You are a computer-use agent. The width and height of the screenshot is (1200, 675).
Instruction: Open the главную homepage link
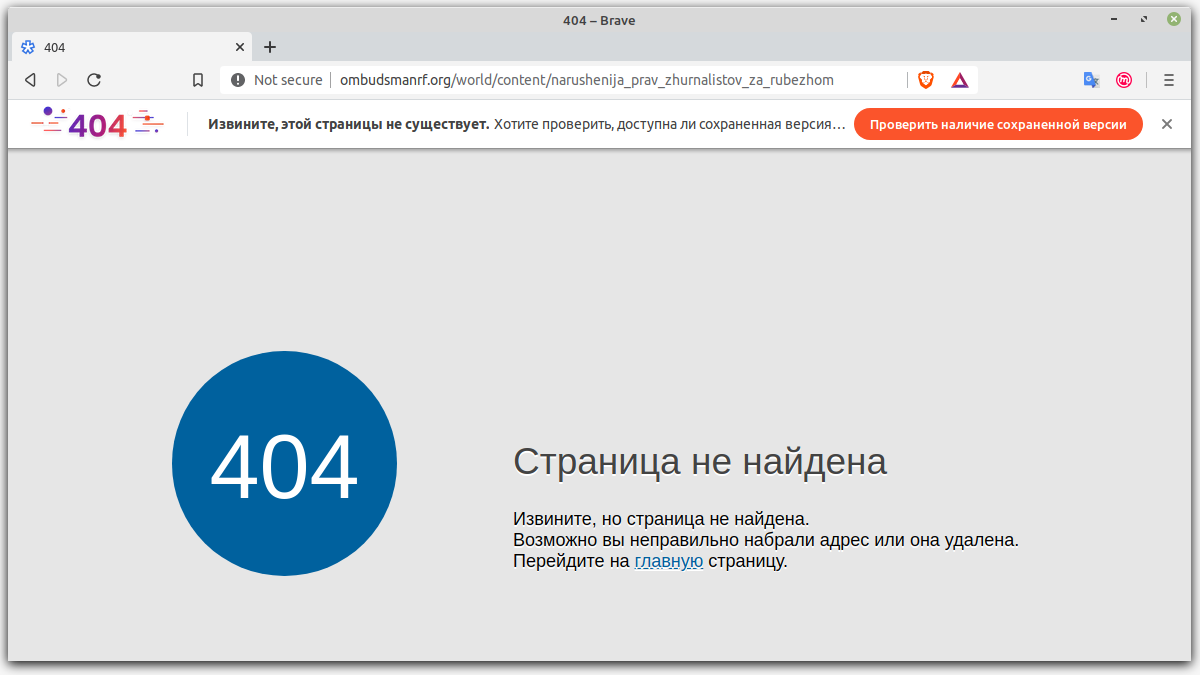click(668, 561)
